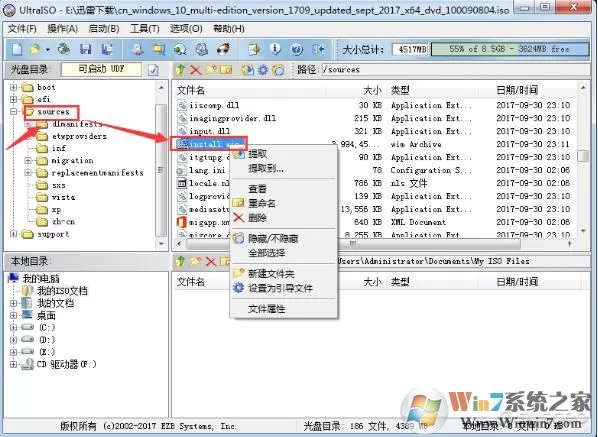The height and width of the screenshot is (437, 598).
Task: Click the green Up arrow in disc toolbar
Action: tap(181, 70)
